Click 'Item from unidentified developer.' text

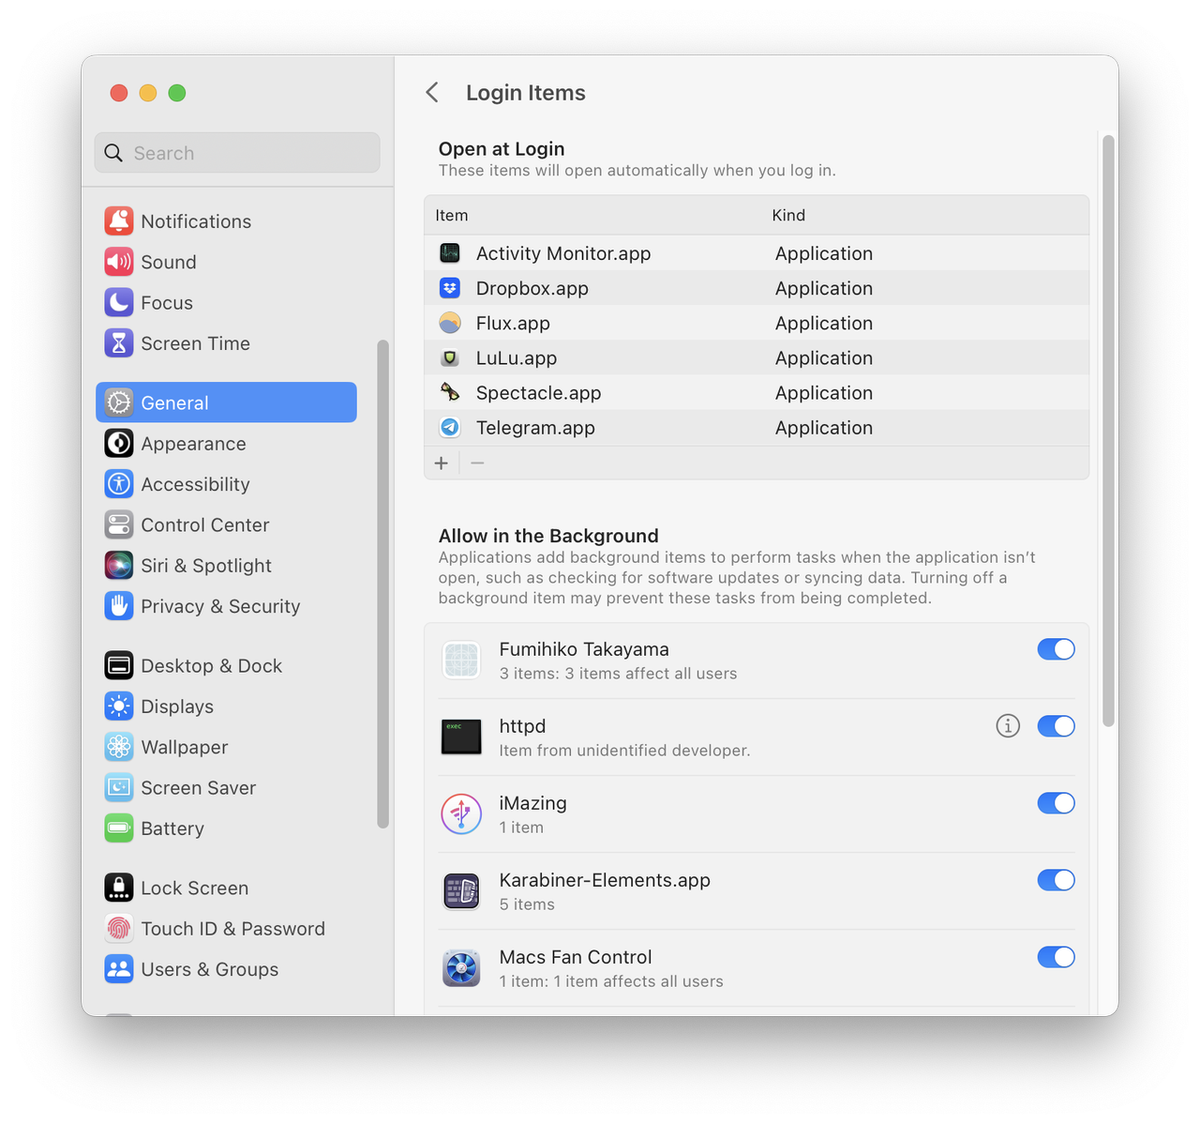click(x=624, y=750)
